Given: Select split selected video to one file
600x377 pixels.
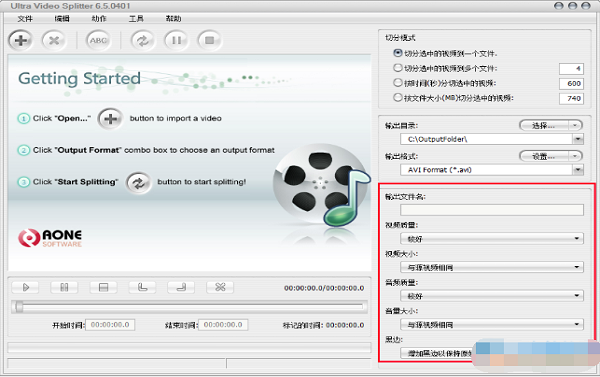Looking at the screenshot, I should point(398,53).
